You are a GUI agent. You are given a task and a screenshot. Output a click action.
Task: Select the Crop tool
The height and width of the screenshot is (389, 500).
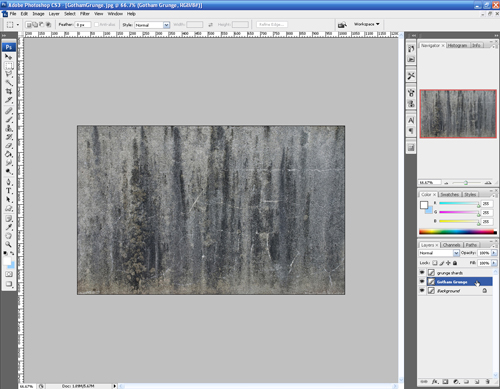pyautogui.click(x=9, y=91)
